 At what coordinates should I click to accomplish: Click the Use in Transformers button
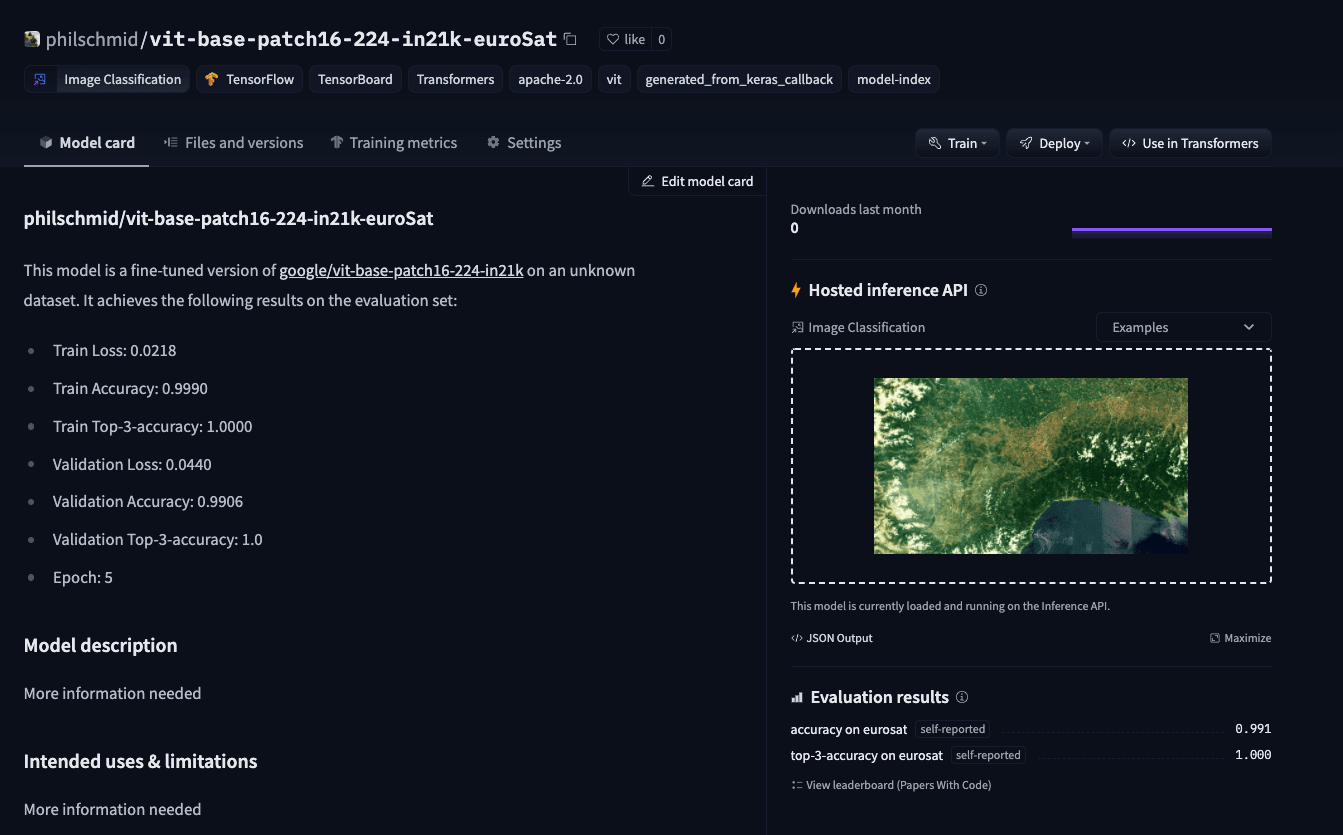coord(1190,143)
